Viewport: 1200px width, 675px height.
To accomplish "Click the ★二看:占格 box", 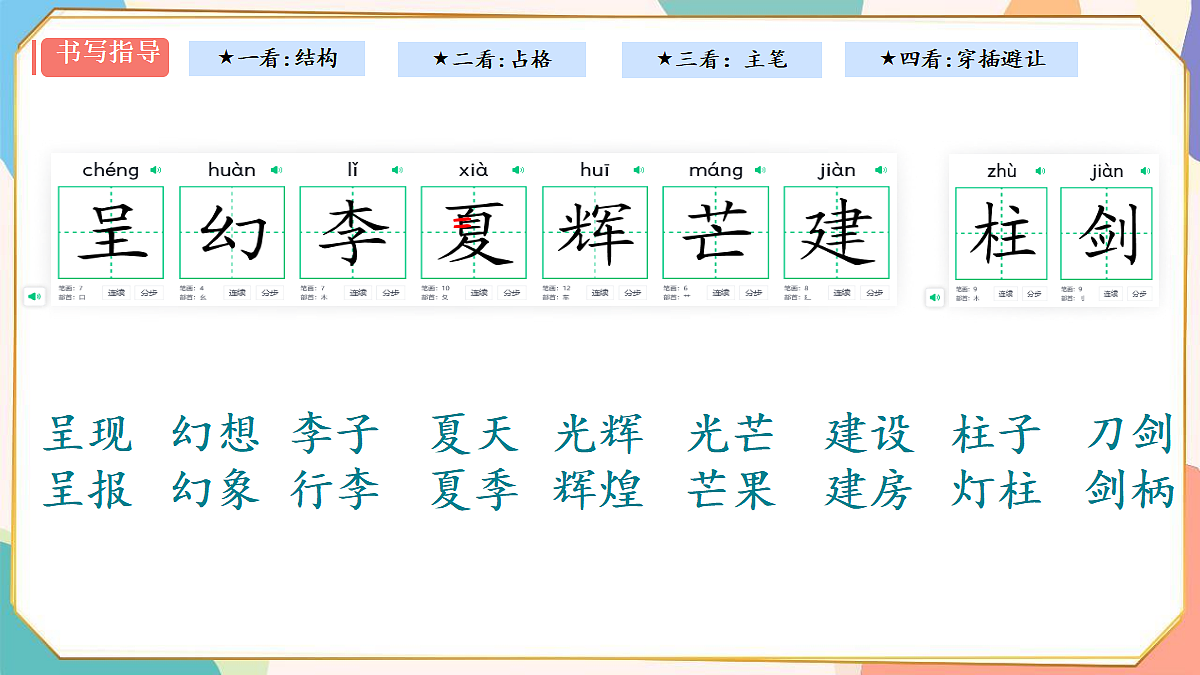I will (x=492, y=59).
